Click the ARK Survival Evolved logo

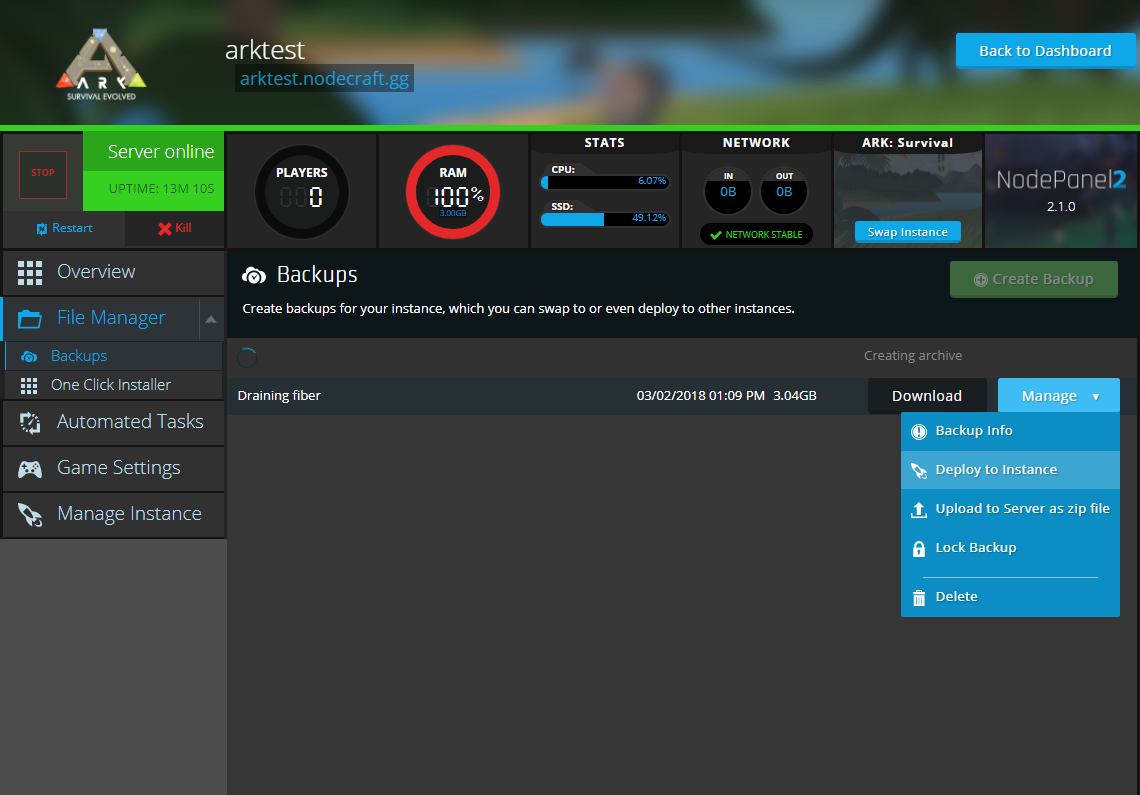pyautogui.click(x=101, y=65)
